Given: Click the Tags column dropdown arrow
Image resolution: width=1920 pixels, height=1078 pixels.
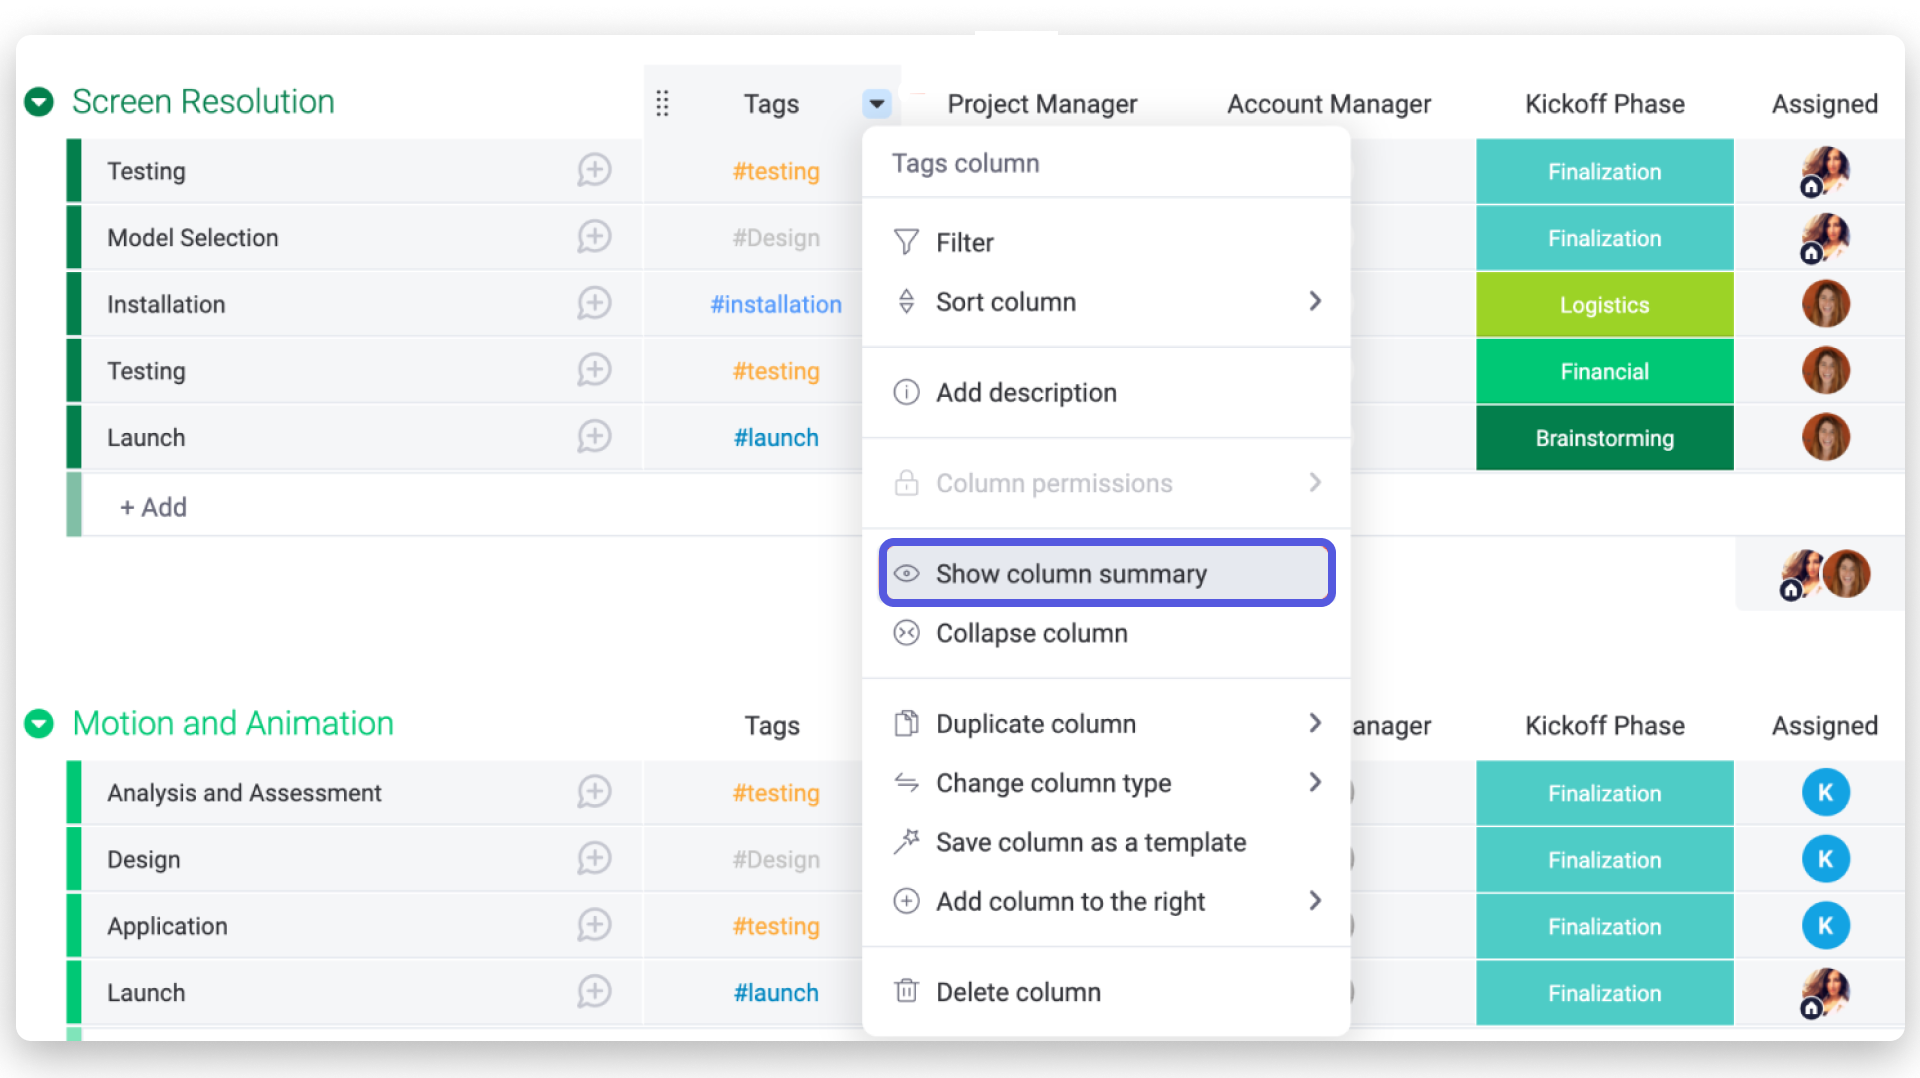Looking at the screenshot, I should (x=876, y=103).
